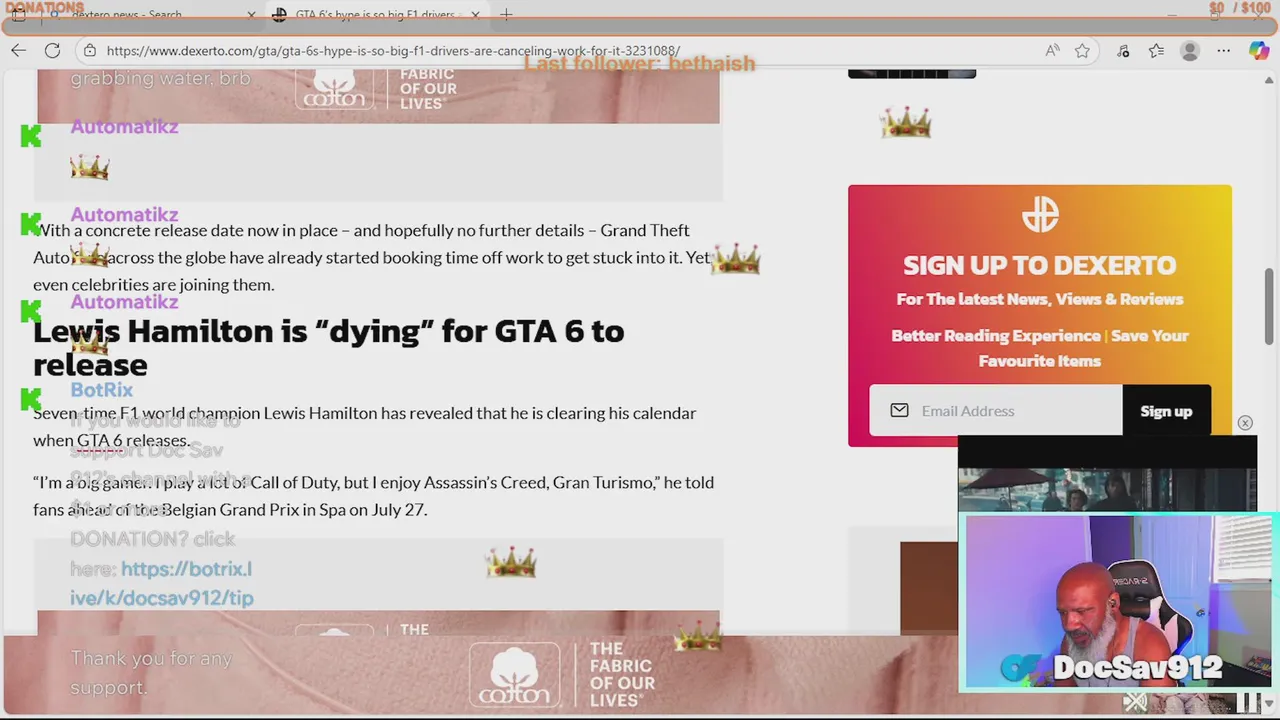Launch the Copilot sidebar
This screenshot has height=720, width=1280.
click(1258, 50)
